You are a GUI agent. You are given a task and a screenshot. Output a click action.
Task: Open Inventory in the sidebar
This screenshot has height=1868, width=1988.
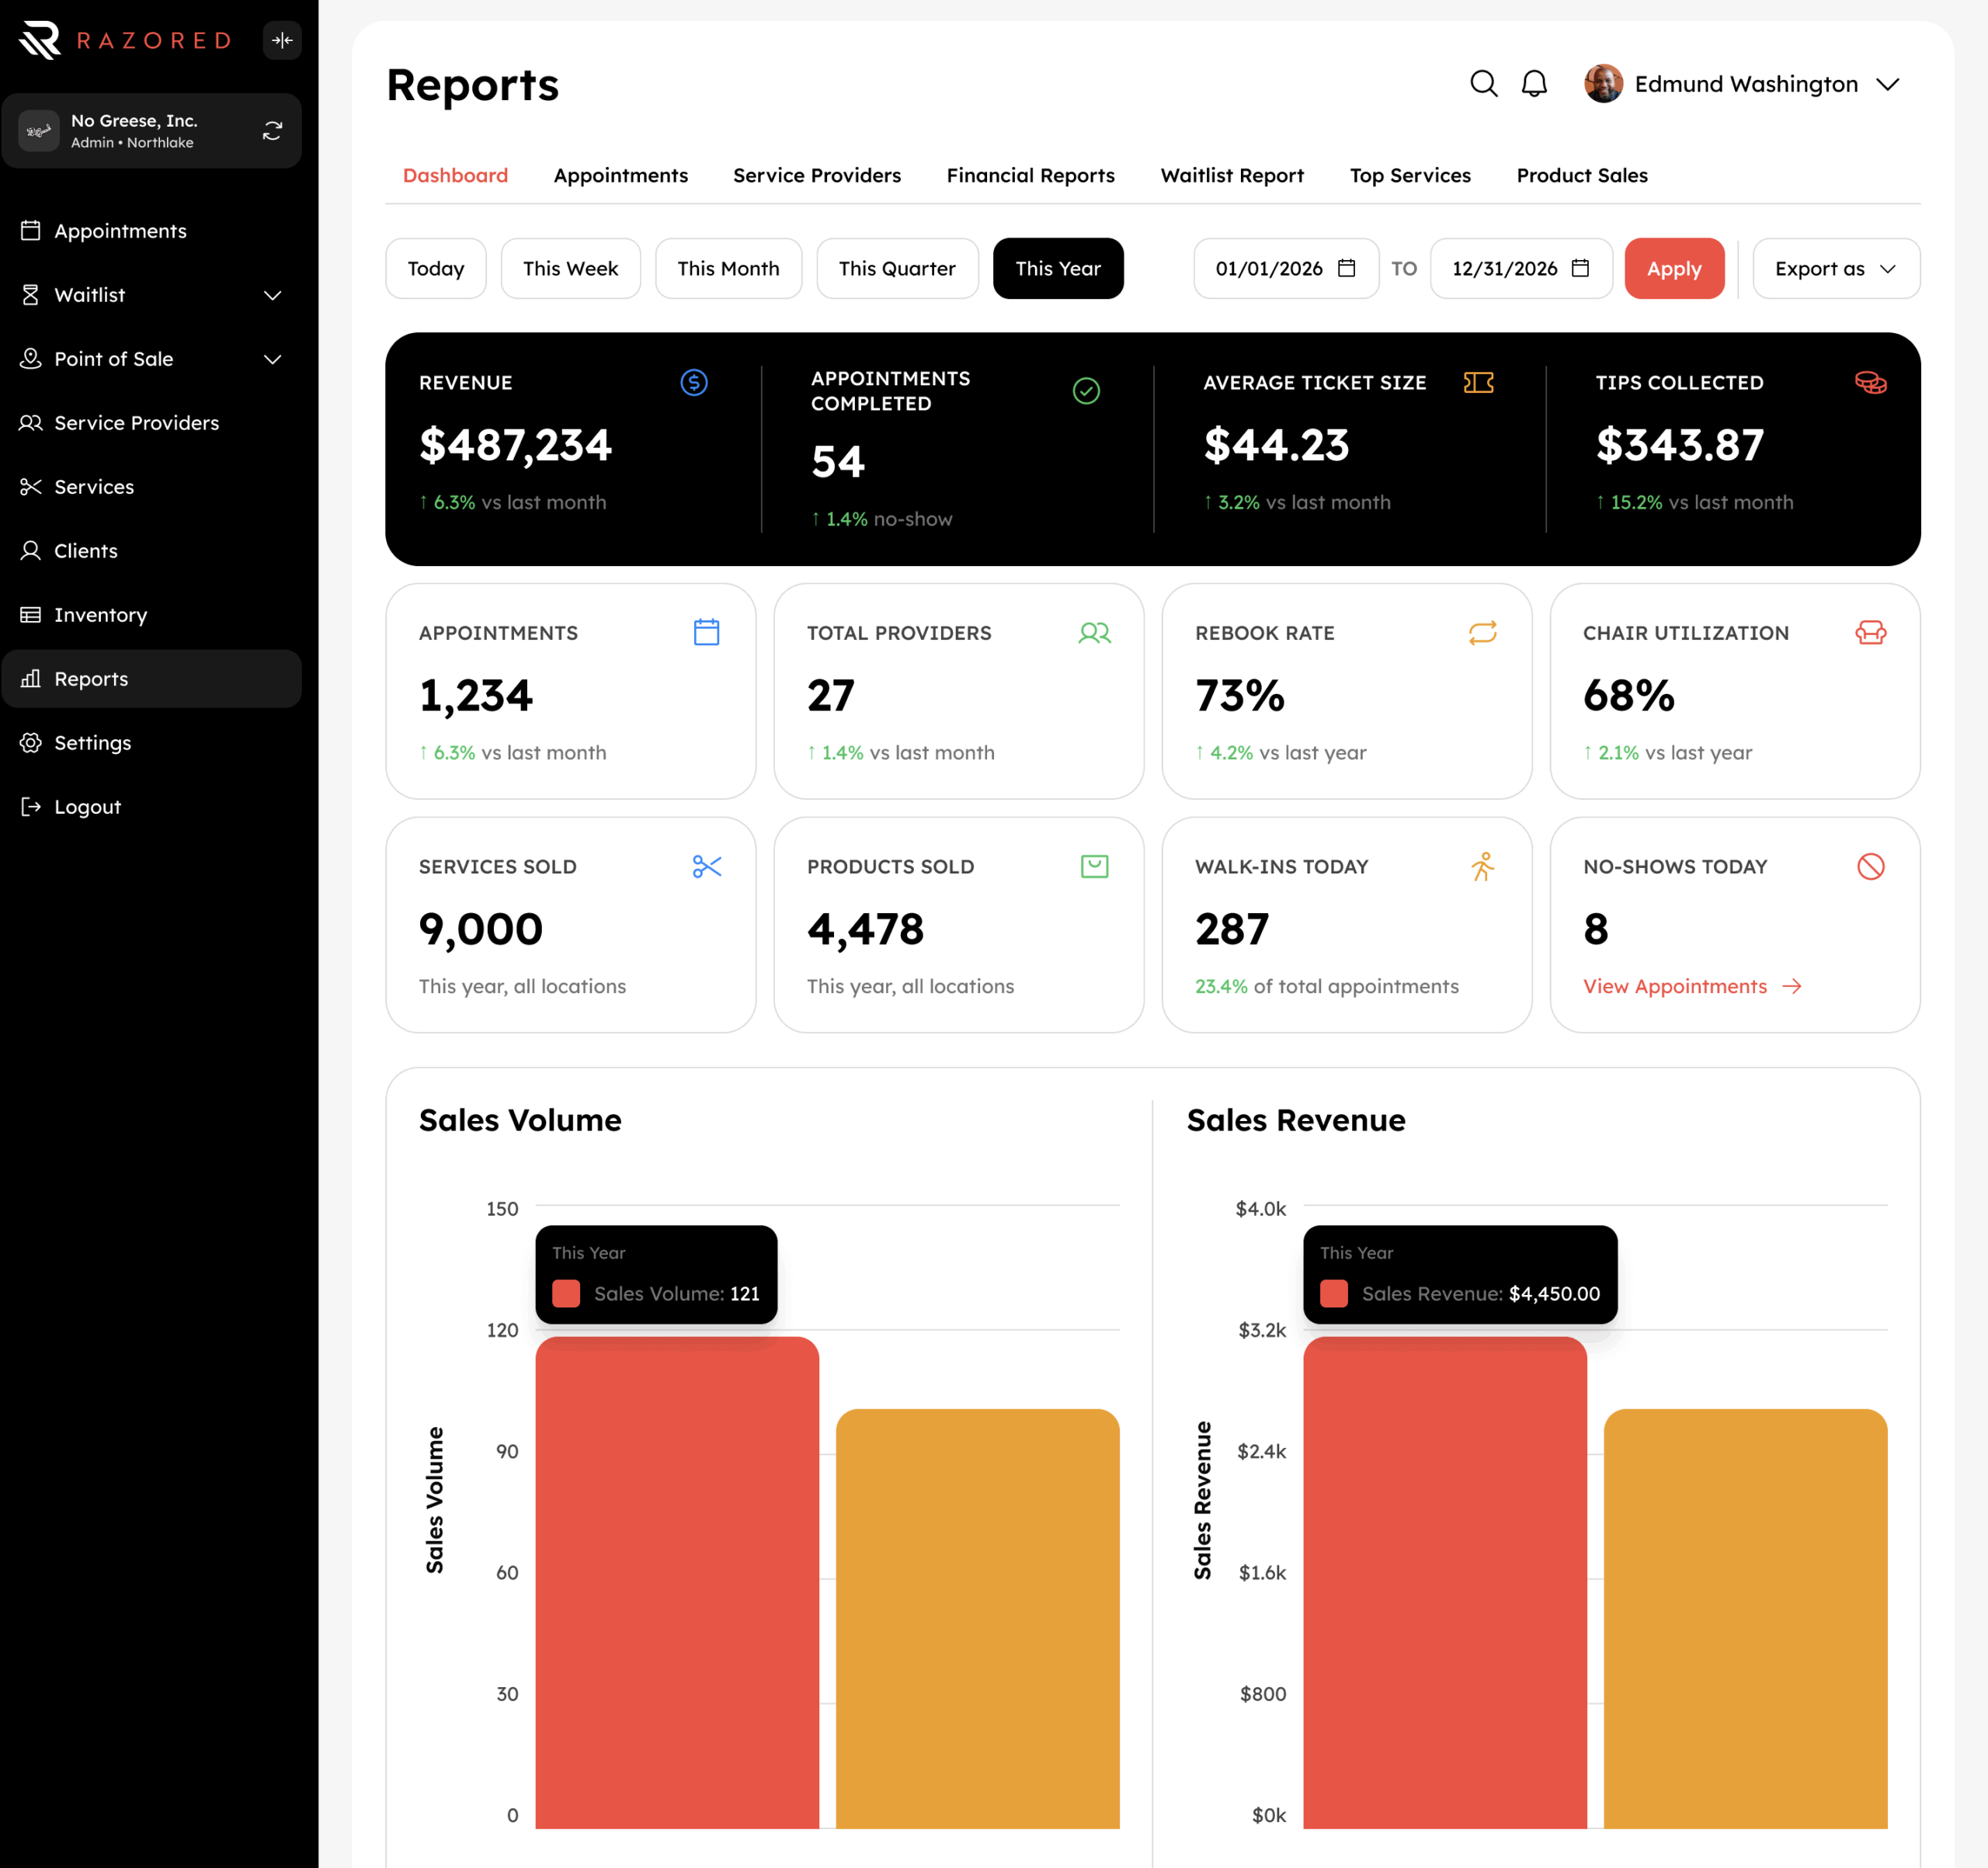(x=152, y=615)
